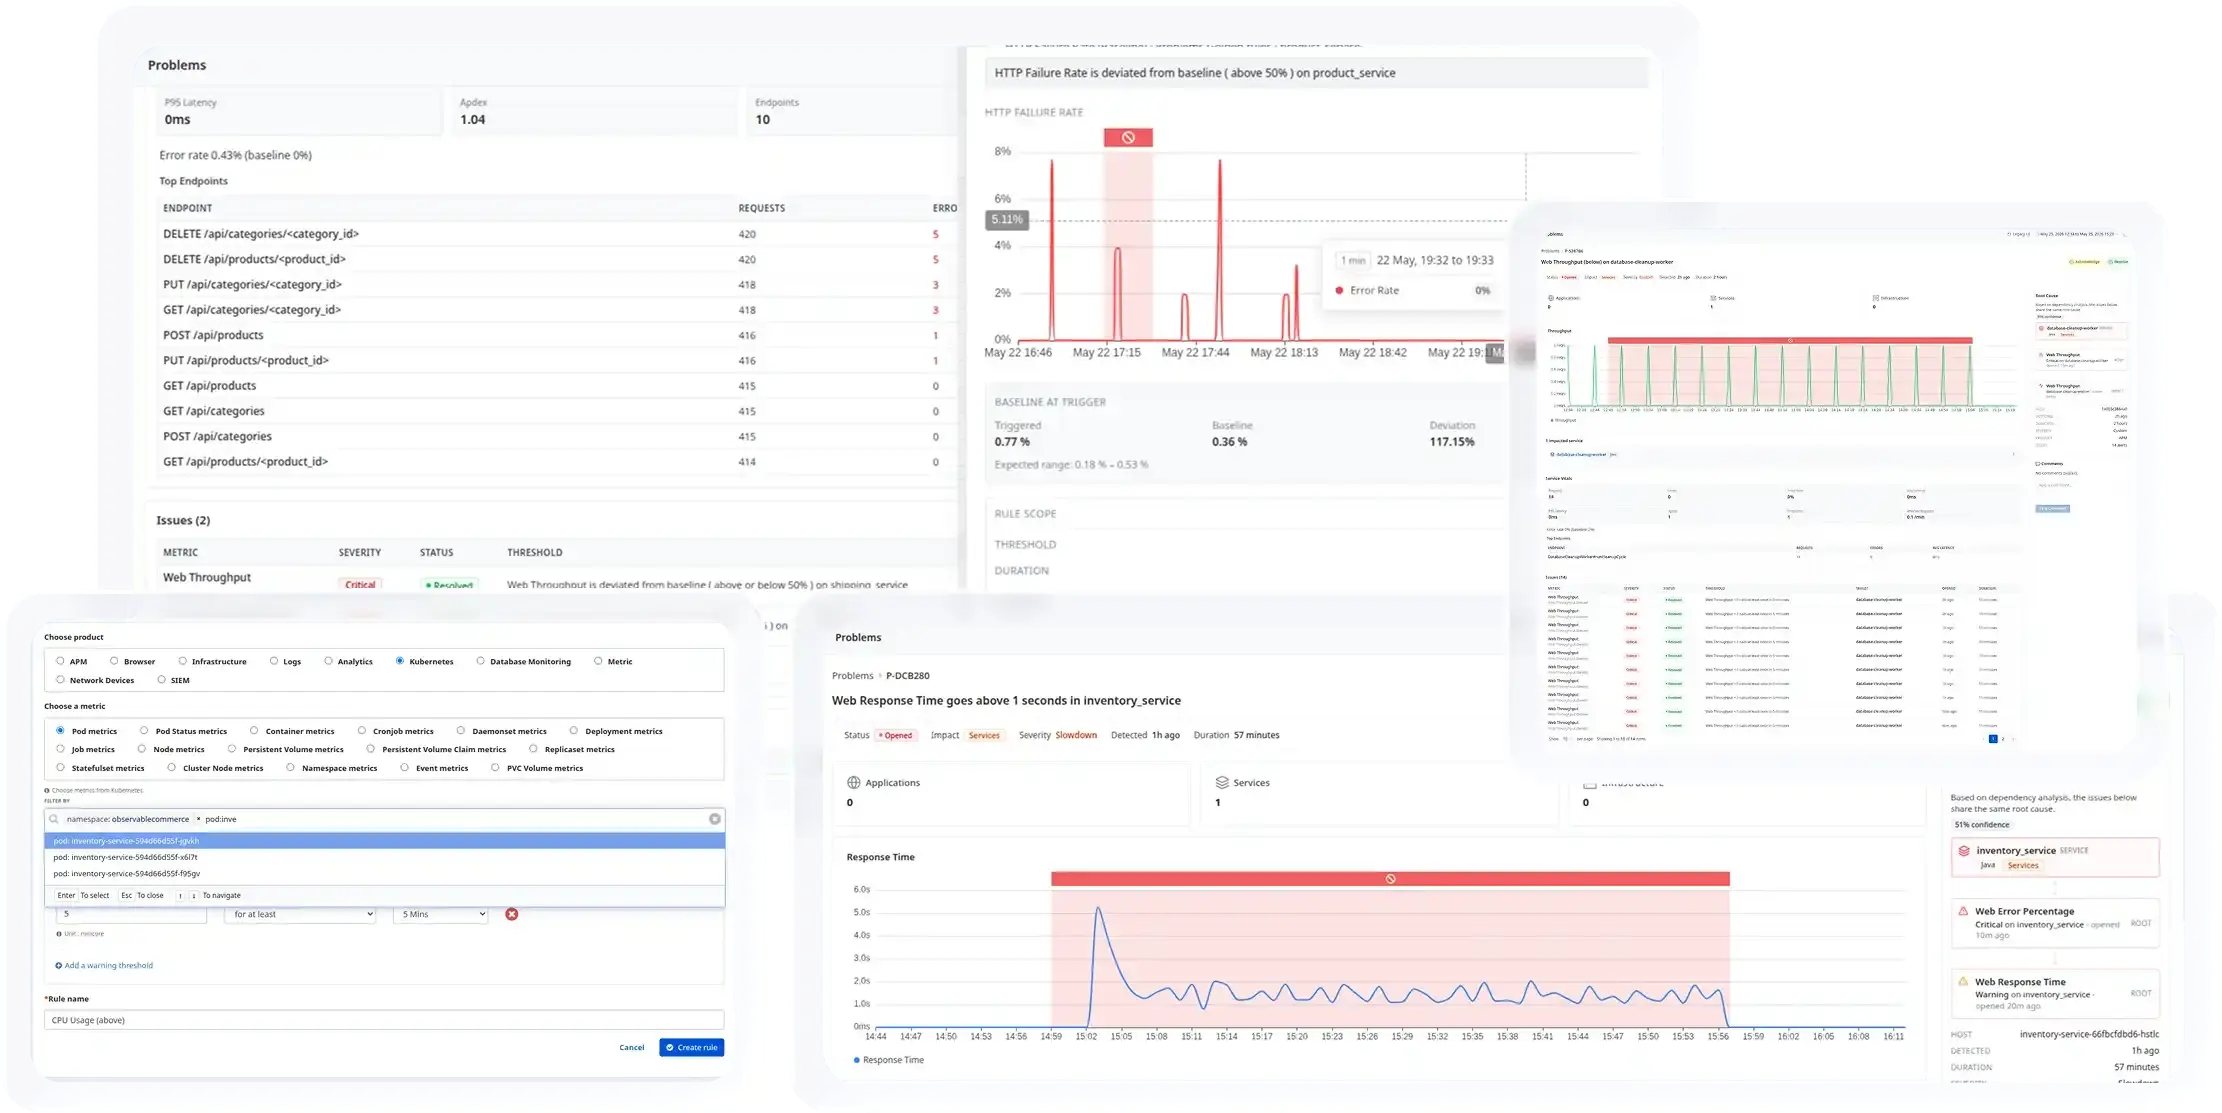Click the anomaly marker icon on Response Time chart
Image resolution: width=2222 pixels, height=1113 pixels.
tap(1390, 879)
